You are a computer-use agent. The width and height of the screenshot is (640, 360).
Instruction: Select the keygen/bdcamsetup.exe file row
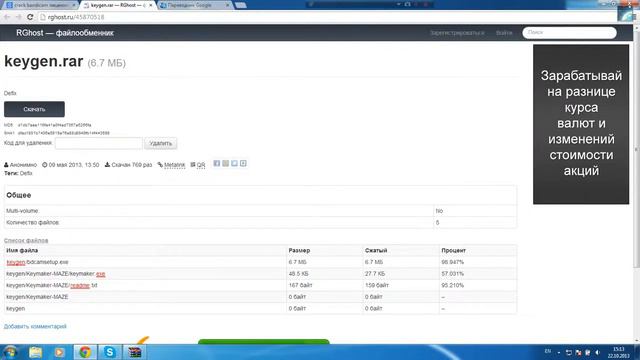260,262
